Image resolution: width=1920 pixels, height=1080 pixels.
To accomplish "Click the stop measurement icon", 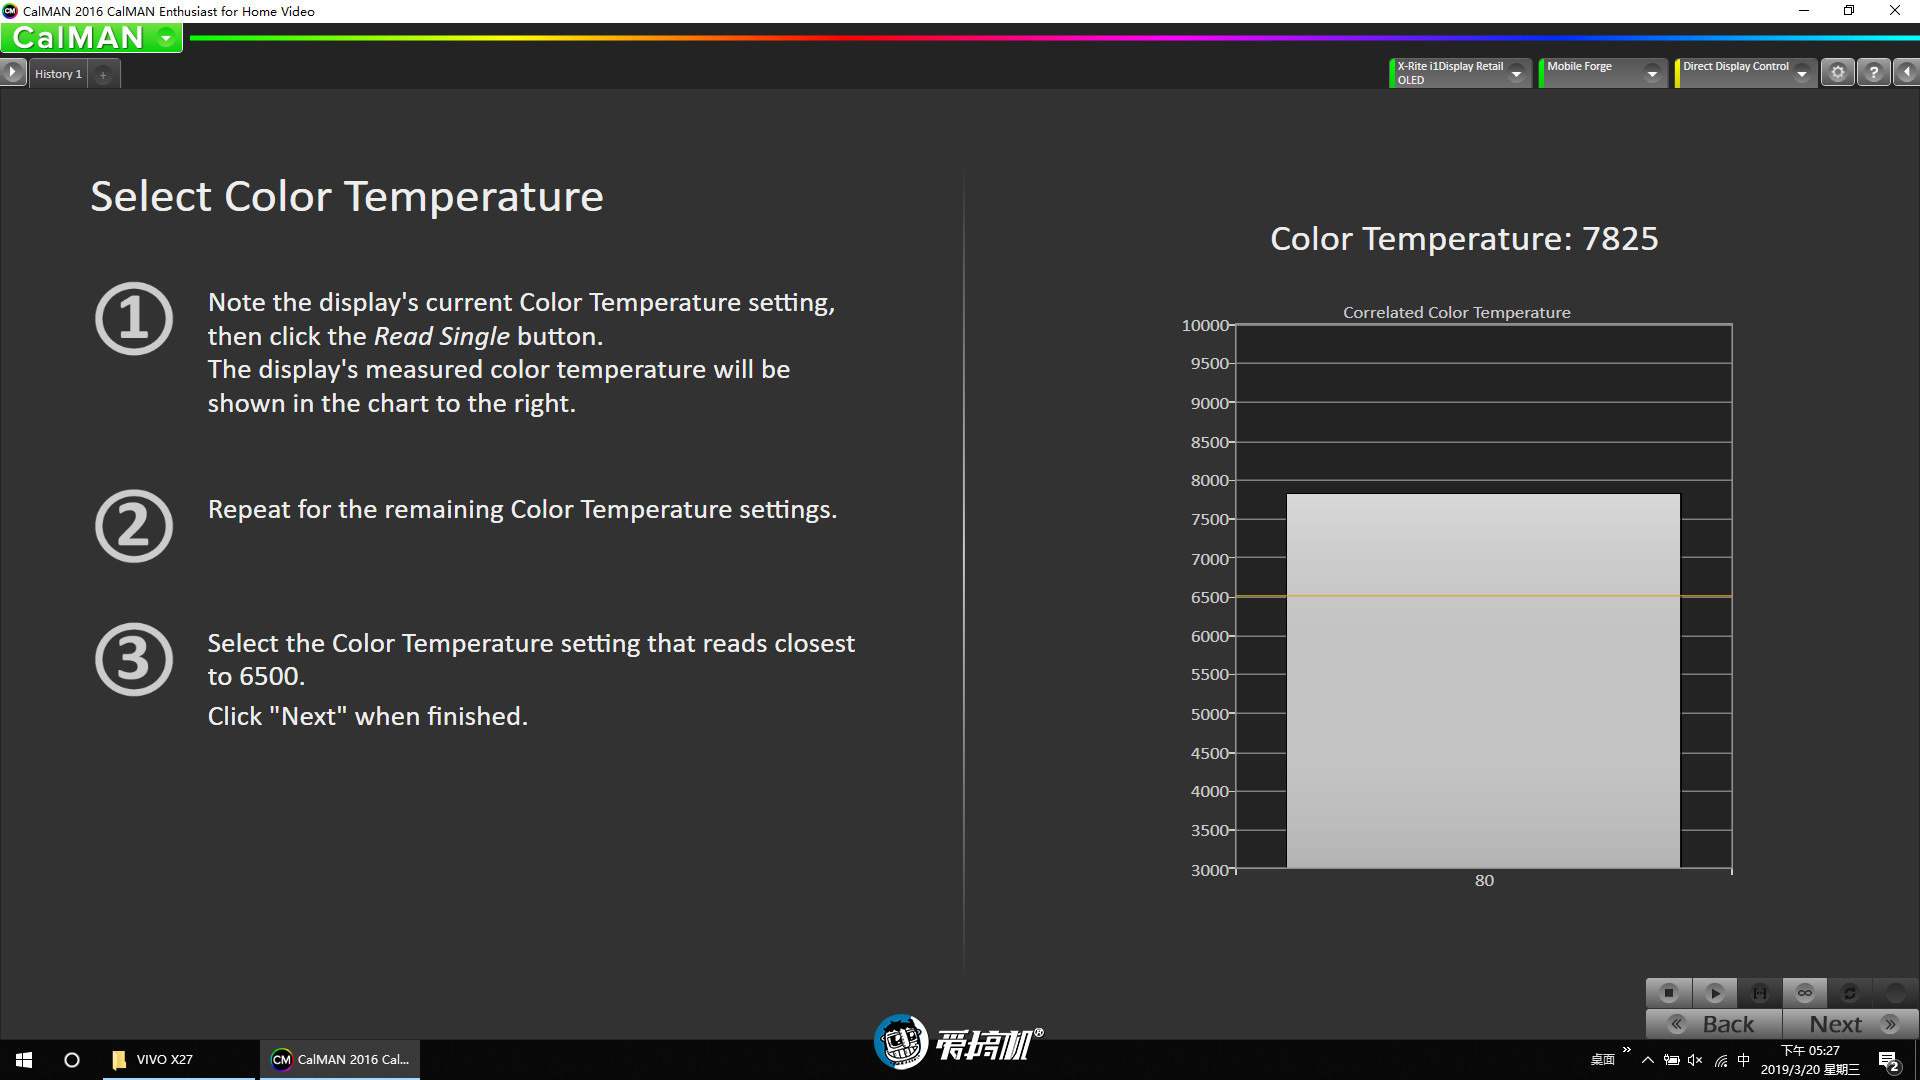I will [x=1668, y=992].
